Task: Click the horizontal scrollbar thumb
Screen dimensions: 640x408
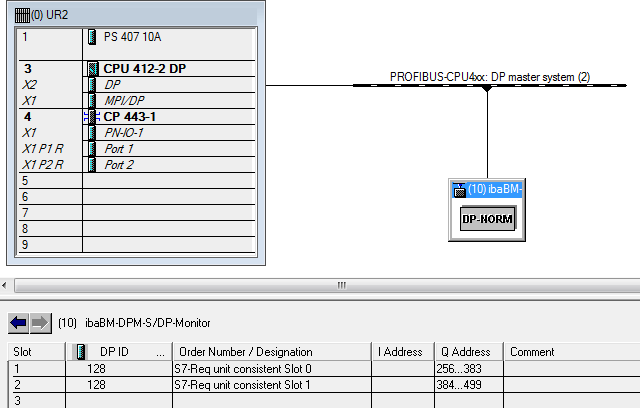Action: coord(341,285)
